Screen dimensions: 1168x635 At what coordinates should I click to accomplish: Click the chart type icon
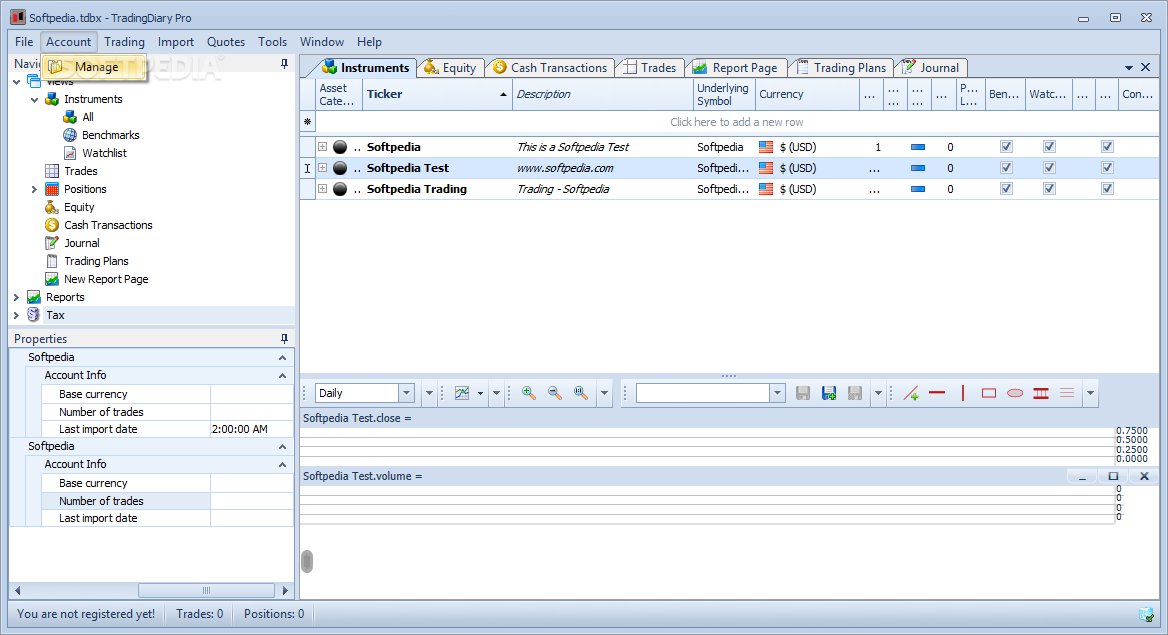[x=462, y=393]
